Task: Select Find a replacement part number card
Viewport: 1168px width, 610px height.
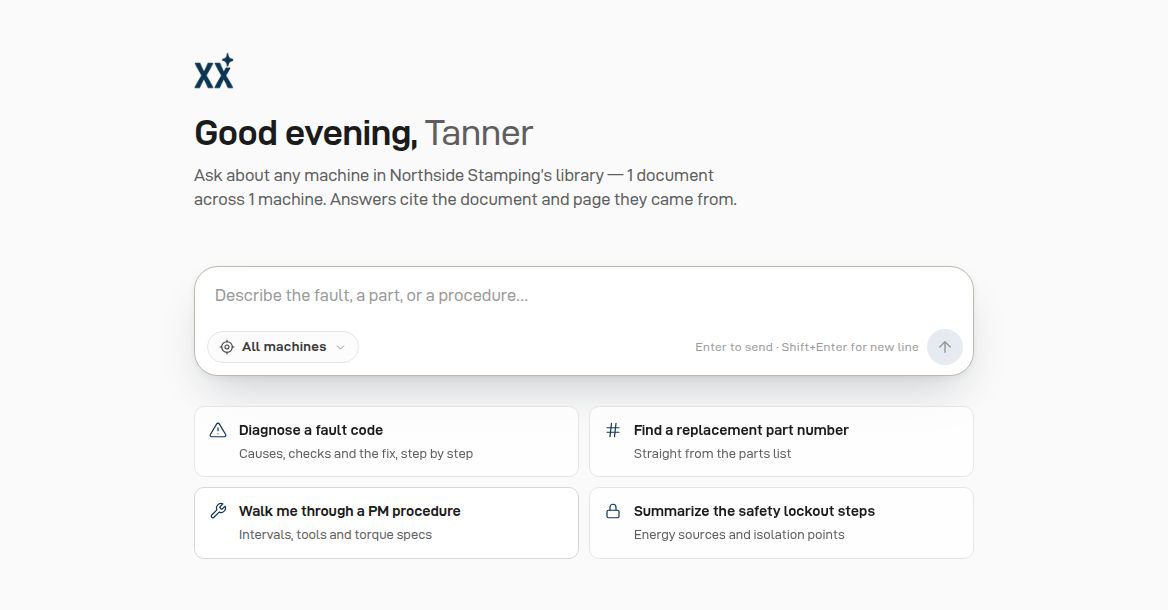Action: [x=781, y=442]
